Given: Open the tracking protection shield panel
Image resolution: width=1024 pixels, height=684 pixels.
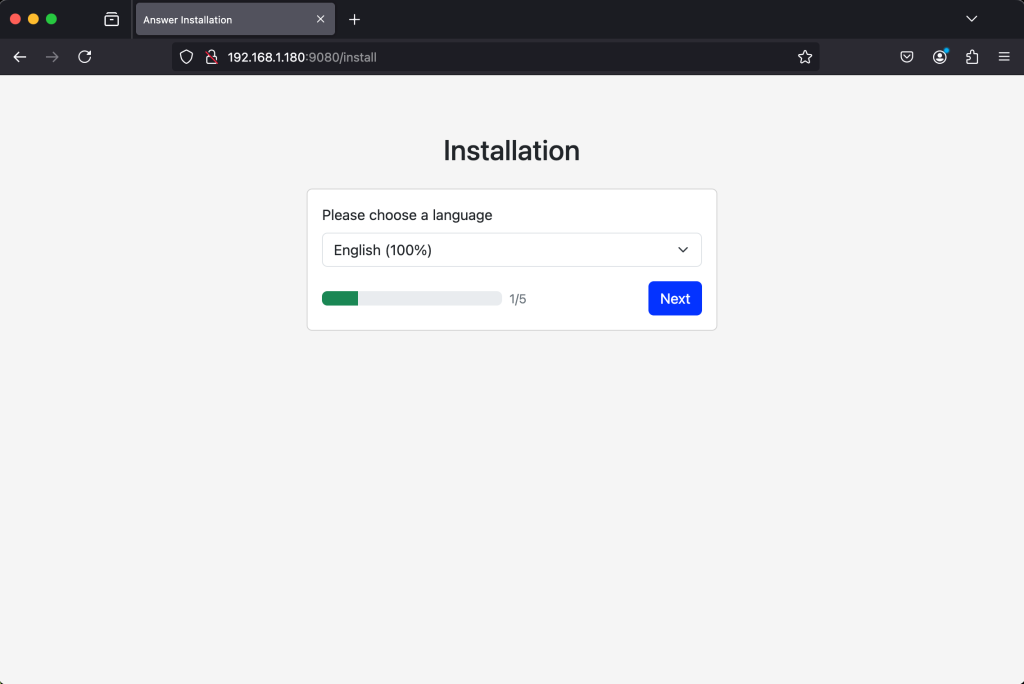Looking at the screenshot, I should [x=186, y=57].
